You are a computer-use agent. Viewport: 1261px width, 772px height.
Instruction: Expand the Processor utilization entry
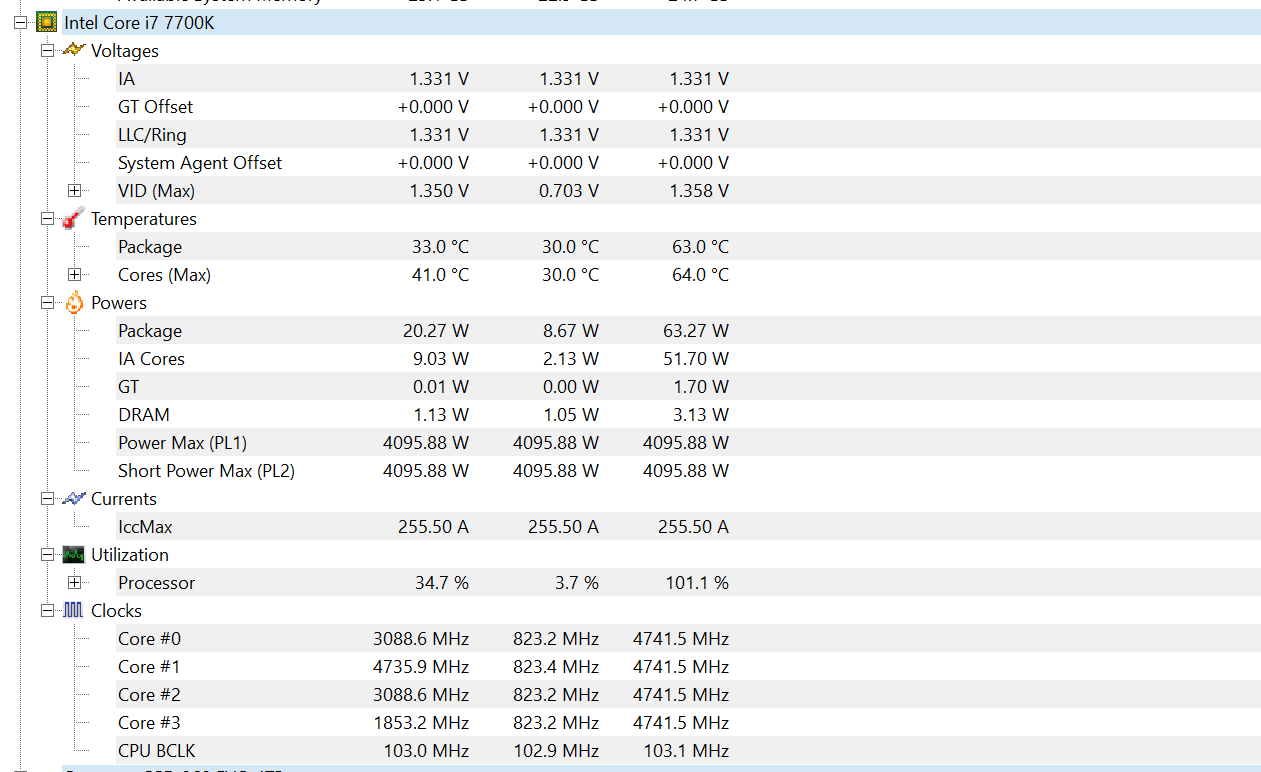[x=74, y=582]
